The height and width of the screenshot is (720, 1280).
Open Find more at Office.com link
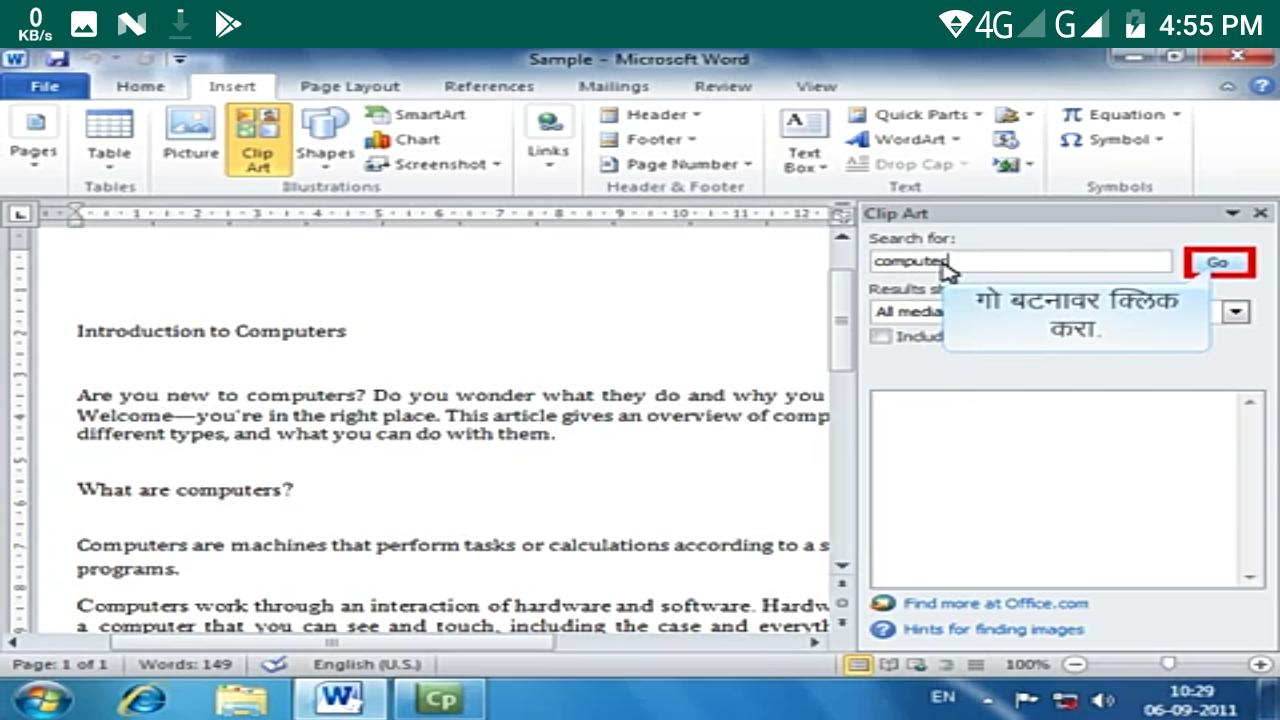(995, 604)
